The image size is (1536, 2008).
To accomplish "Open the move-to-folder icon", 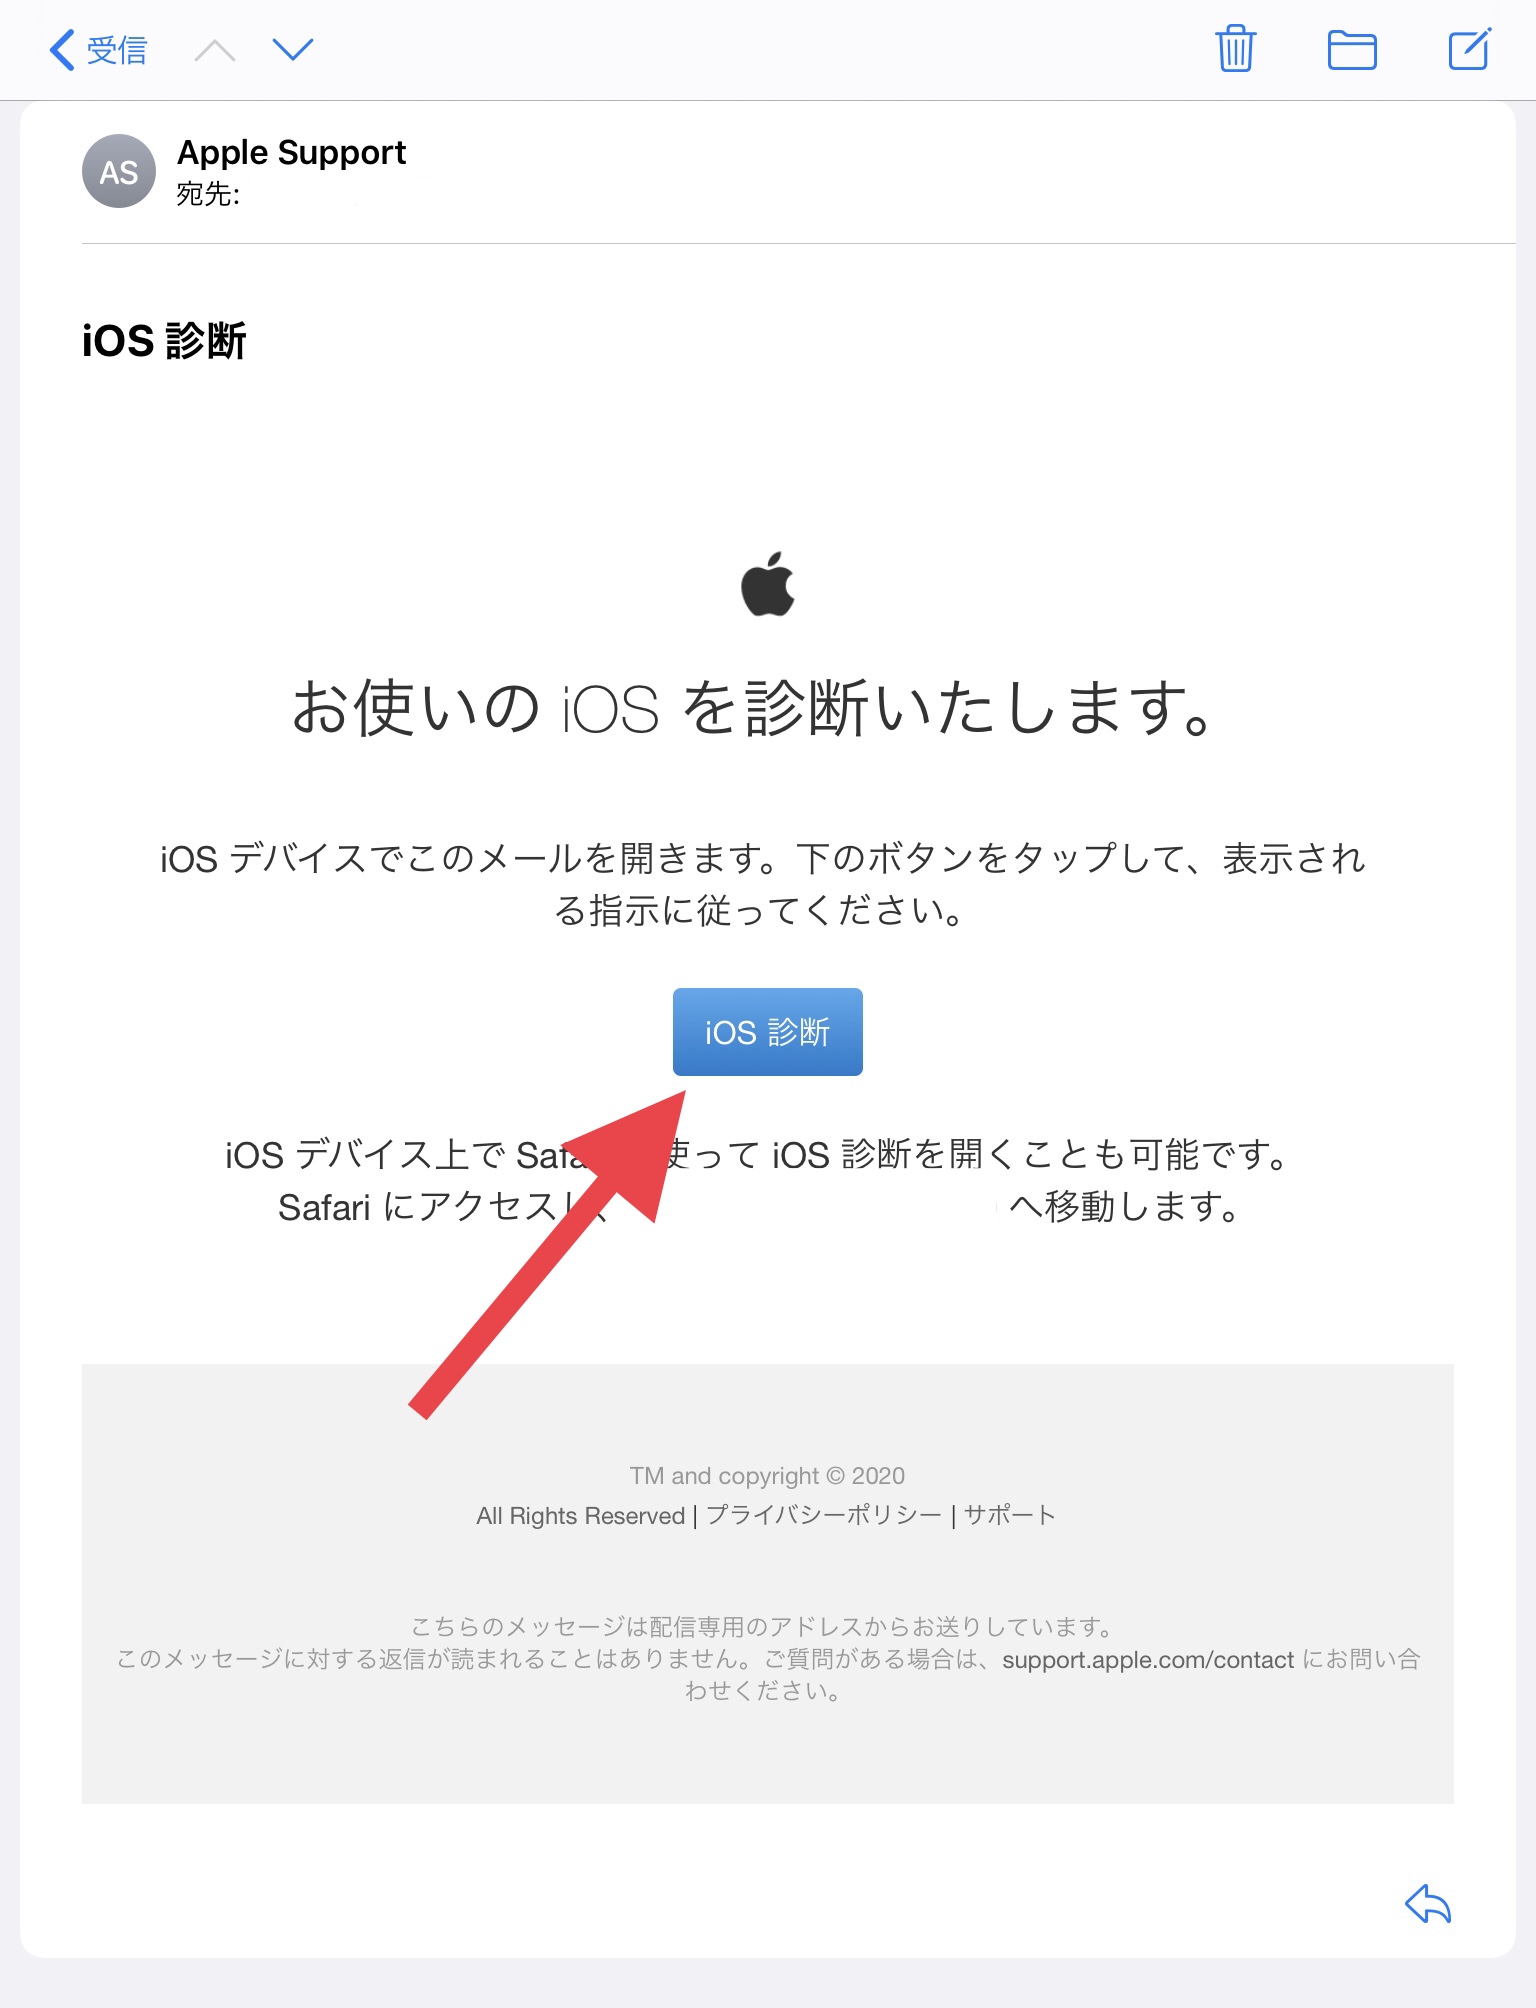I will point(1352,50).
